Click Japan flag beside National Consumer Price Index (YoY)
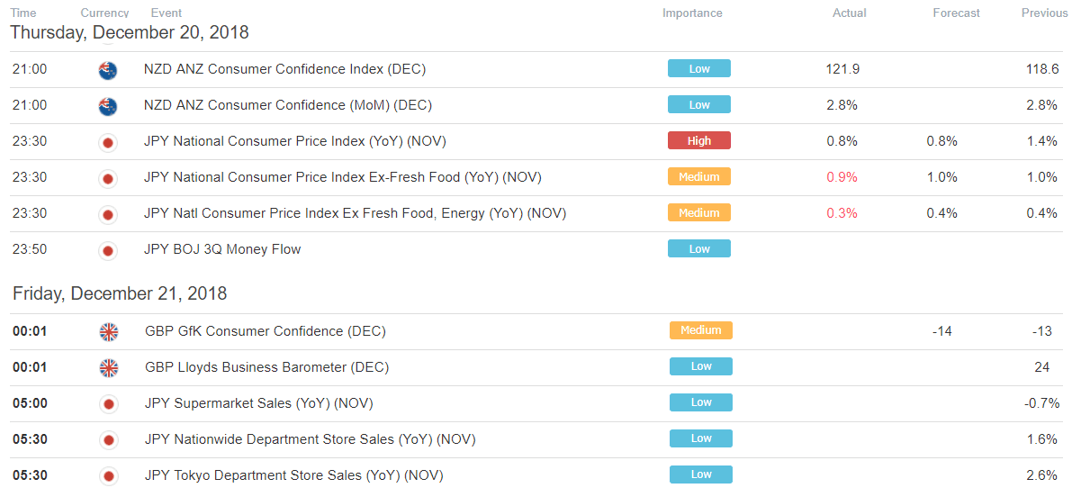This screenshot has width=1072, height=487. click(x=108, y=142)
